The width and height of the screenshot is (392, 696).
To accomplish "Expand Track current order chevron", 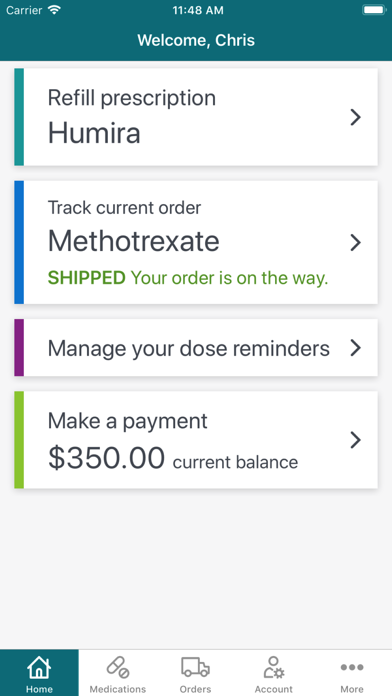I will (355, 243).
